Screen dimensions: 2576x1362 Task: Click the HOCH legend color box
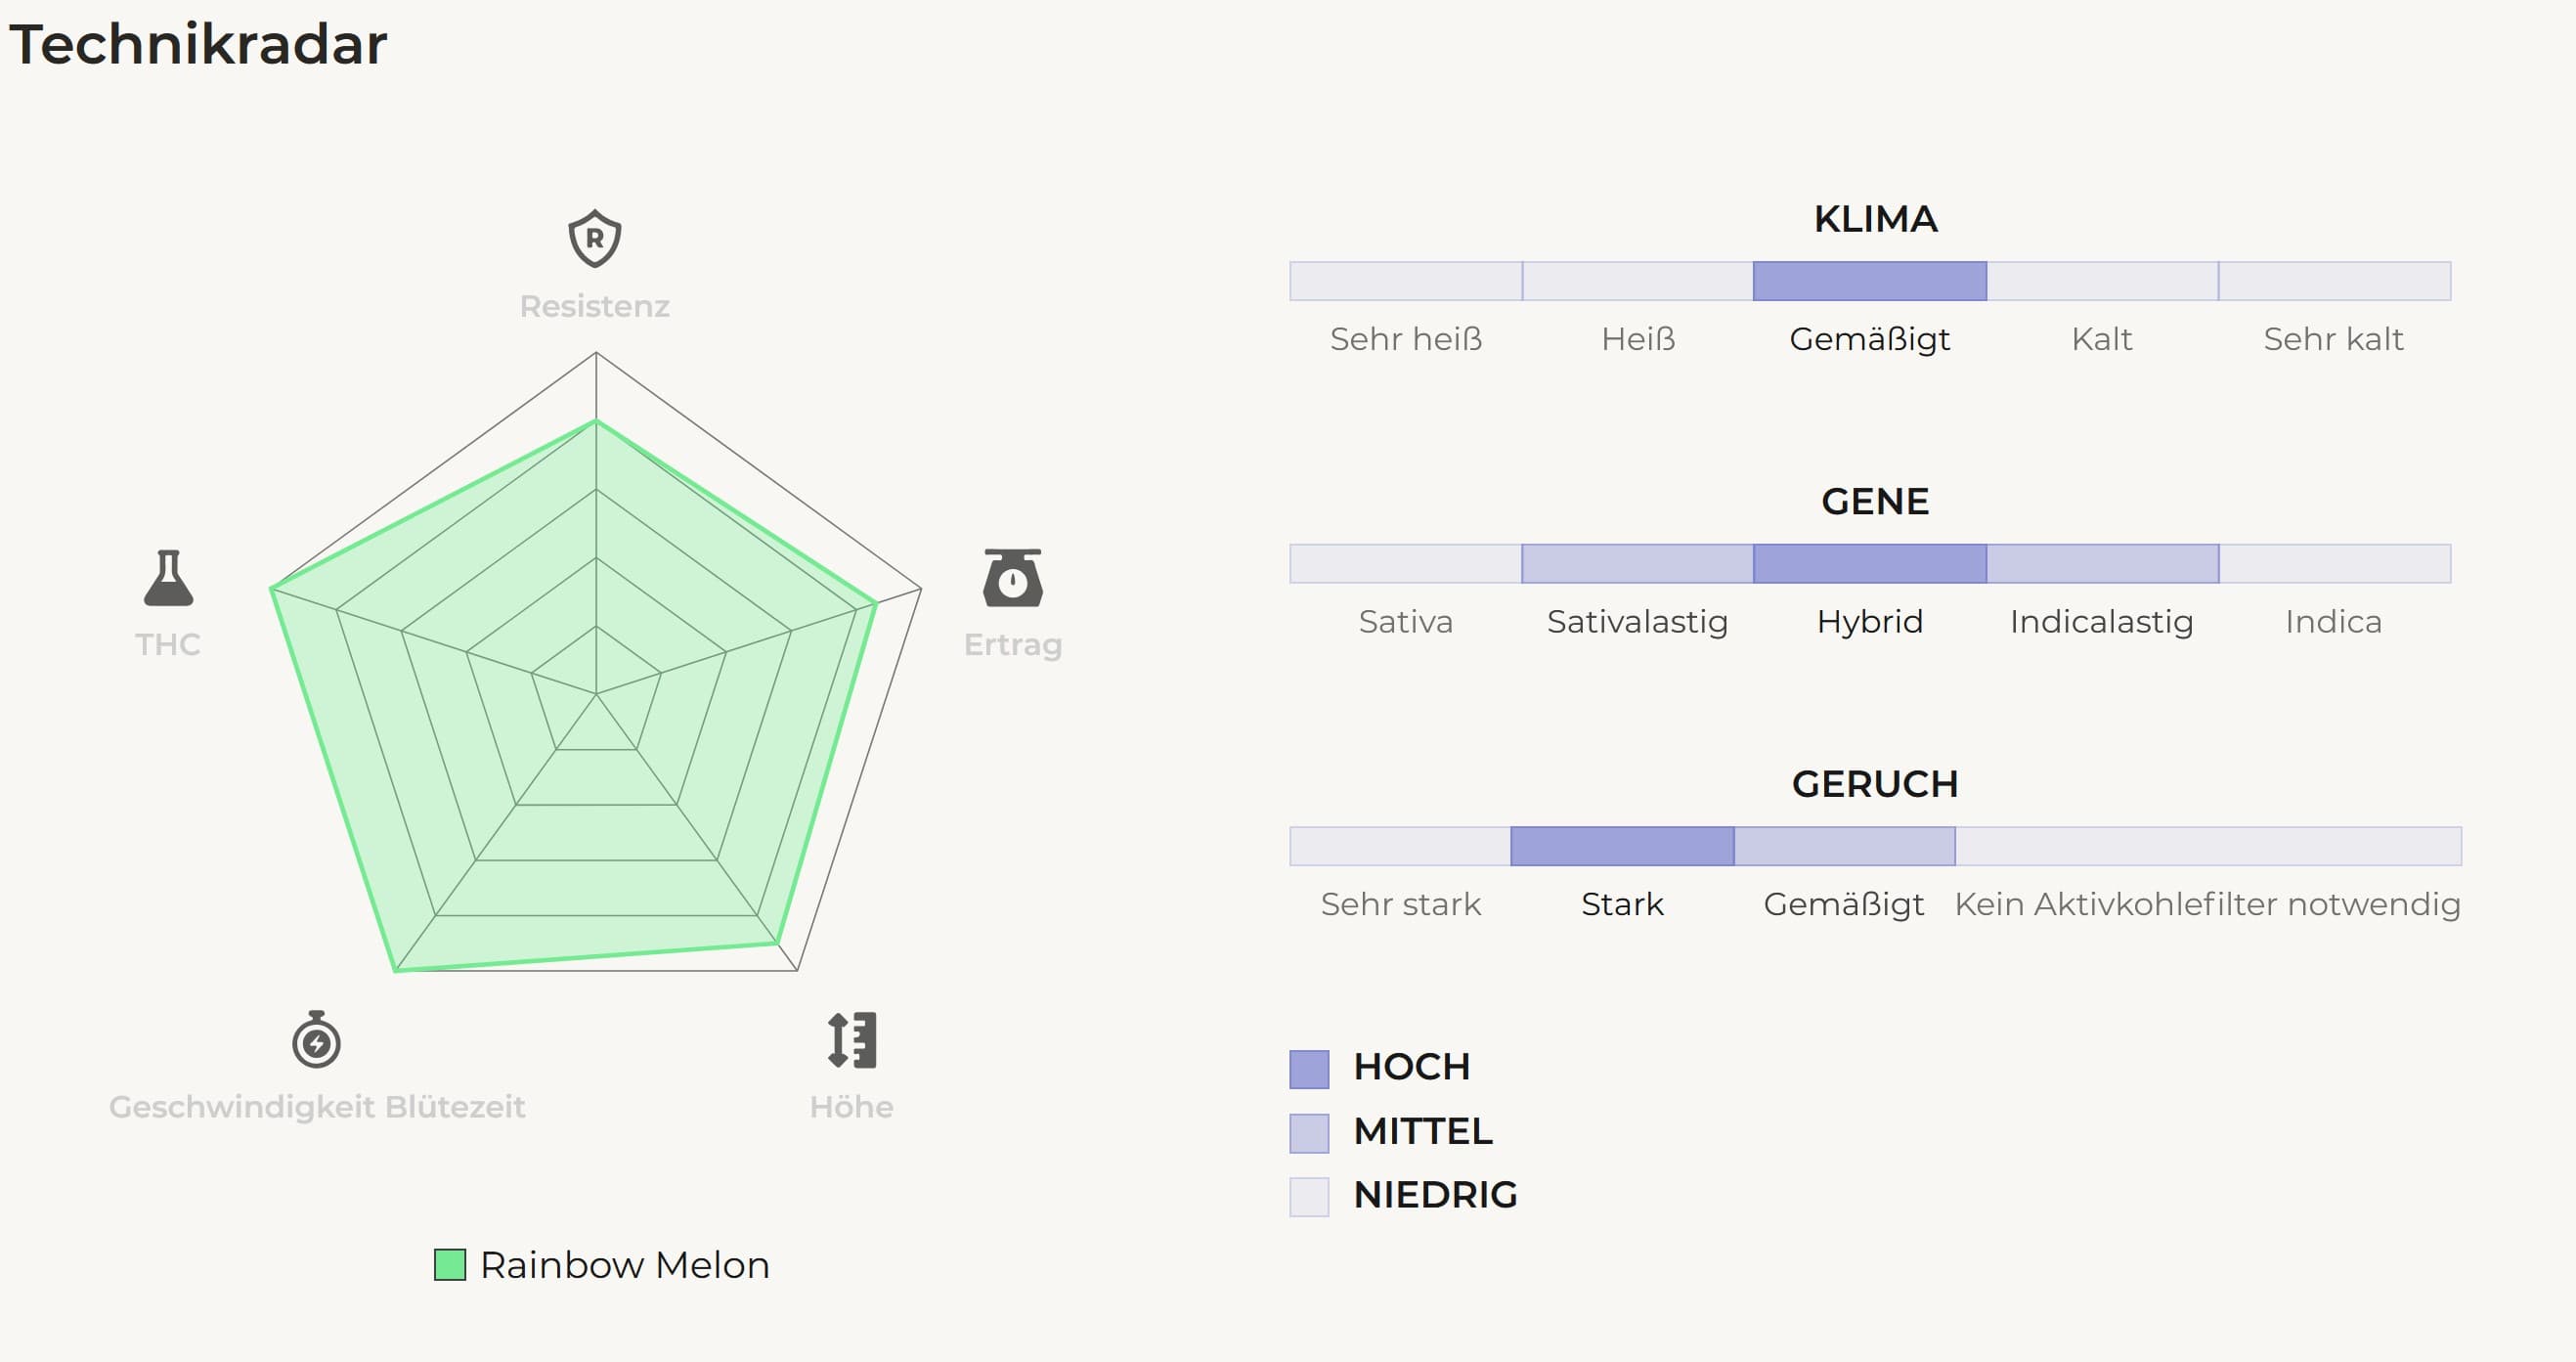pyautogui.click(x=1308, y=1069)
